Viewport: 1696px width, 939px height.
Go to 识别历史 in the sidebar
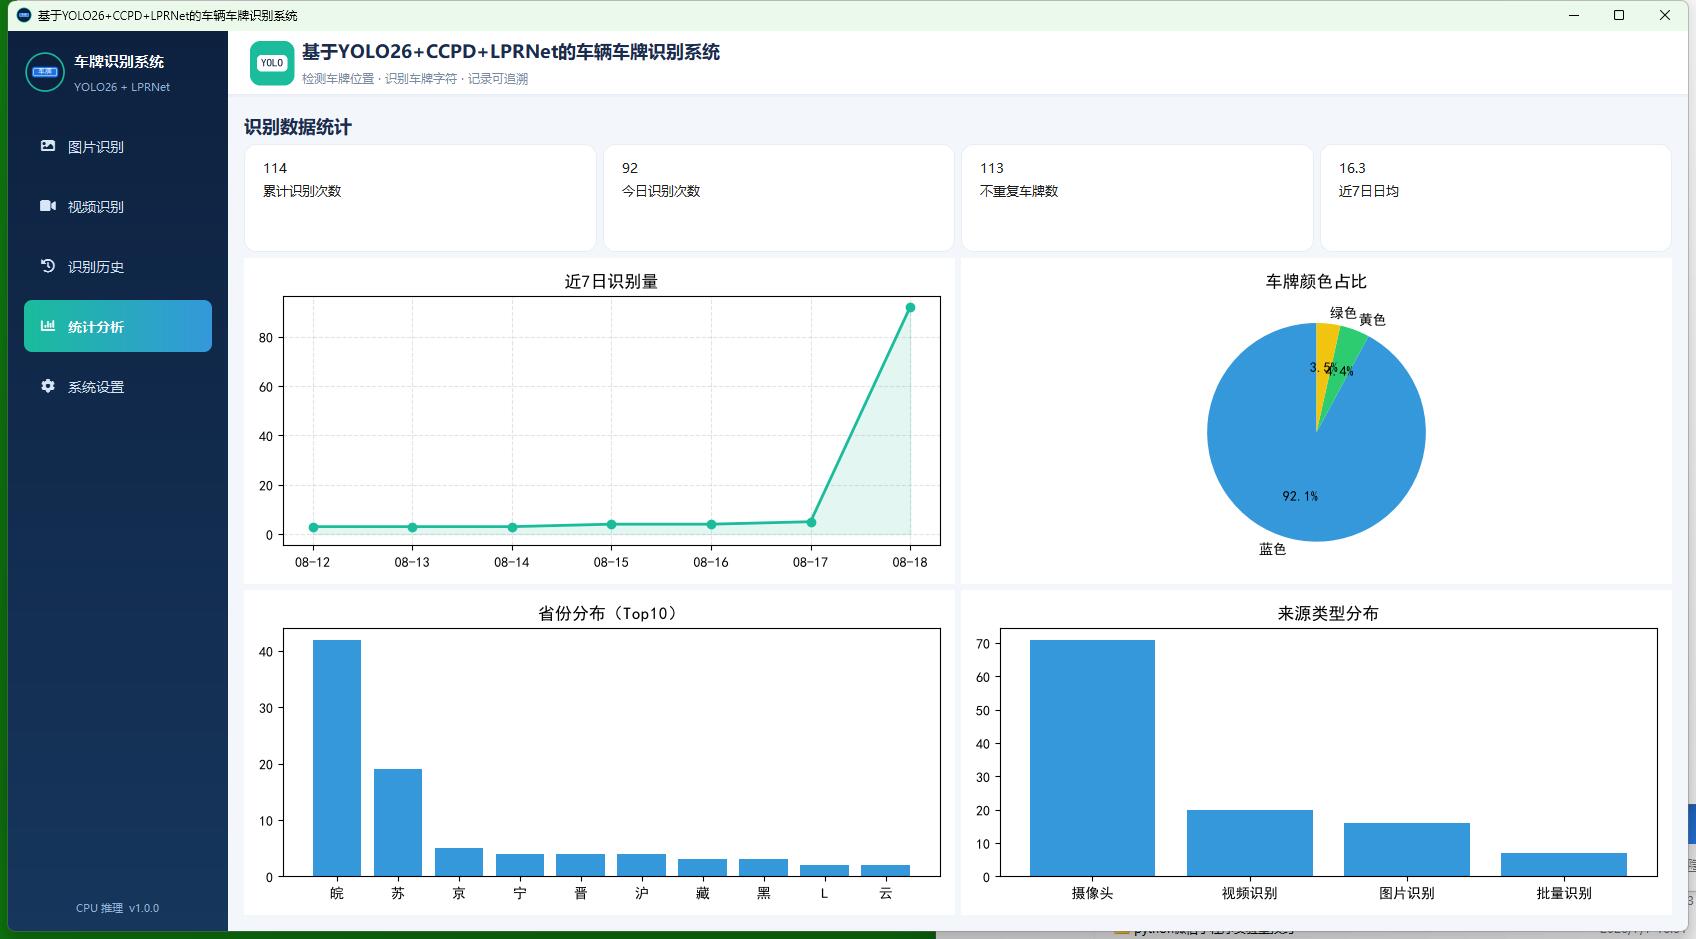tap(118, 266)
